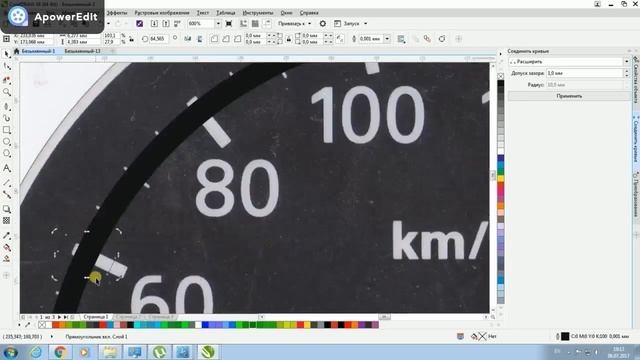
Task: Click the no-color X swatch
Action: click(x=42, y=325)
